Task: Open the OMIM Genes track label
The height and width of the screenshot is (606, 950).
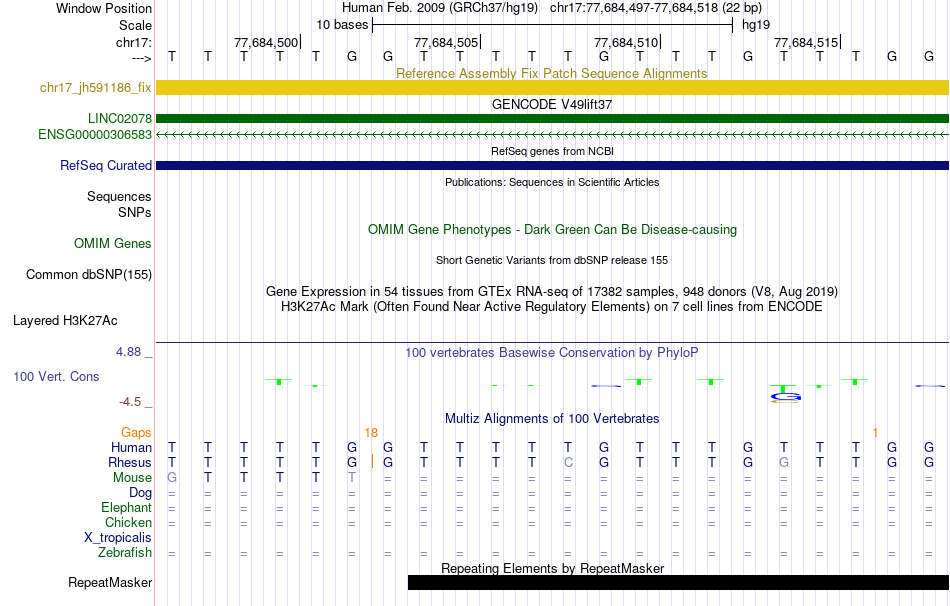Action: pyautogui.click(x=113, y=244)
